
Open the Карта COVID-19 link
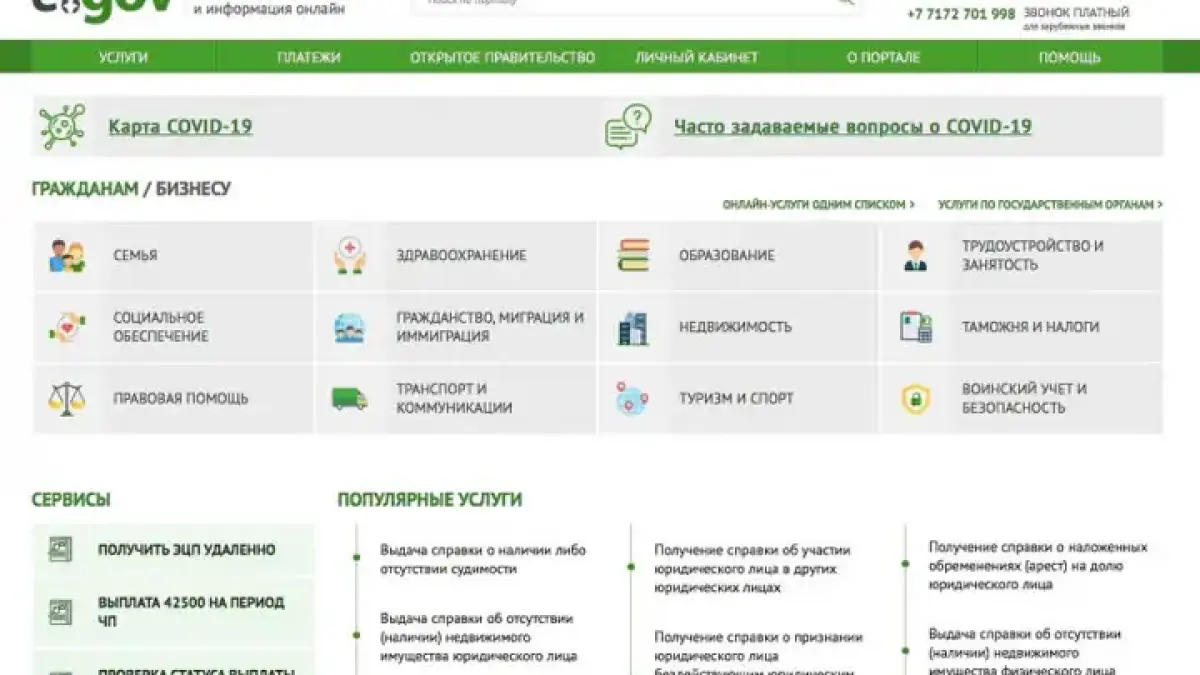180,127
